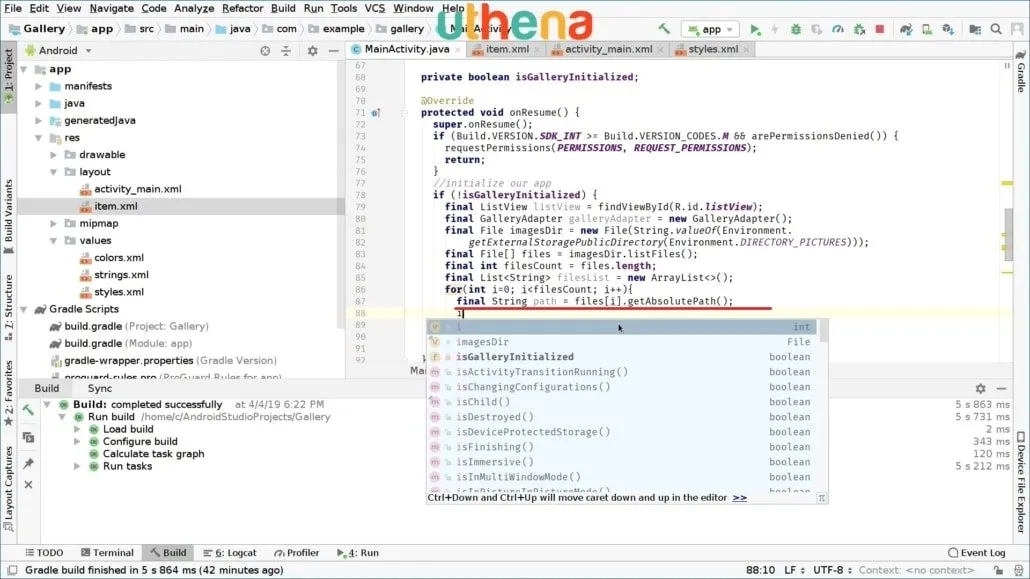Expand the Run tasks step

[x=78, y=466]
